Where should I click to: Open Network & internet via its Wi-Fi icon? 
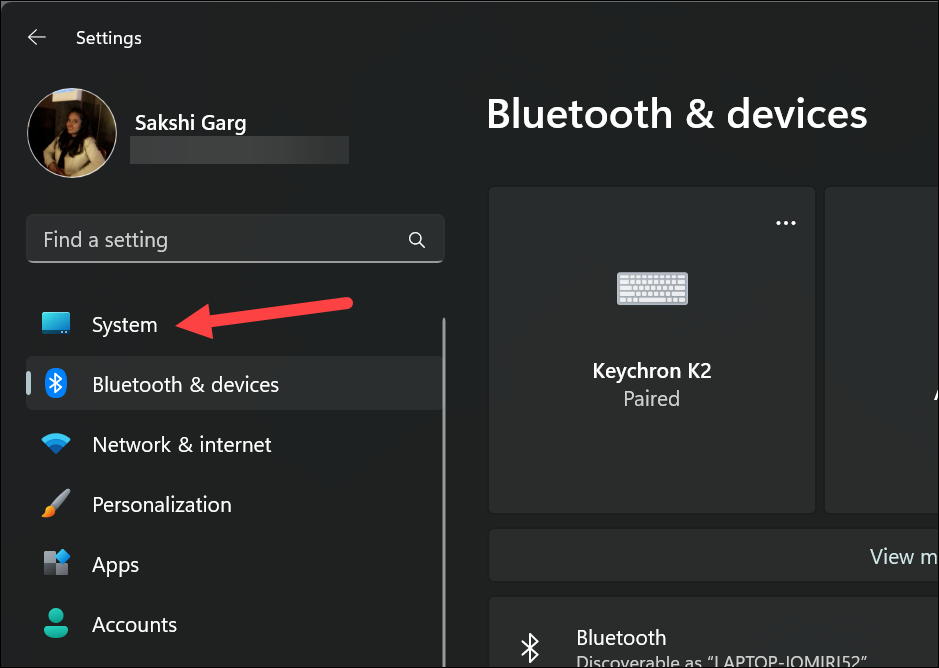(56, 444)
